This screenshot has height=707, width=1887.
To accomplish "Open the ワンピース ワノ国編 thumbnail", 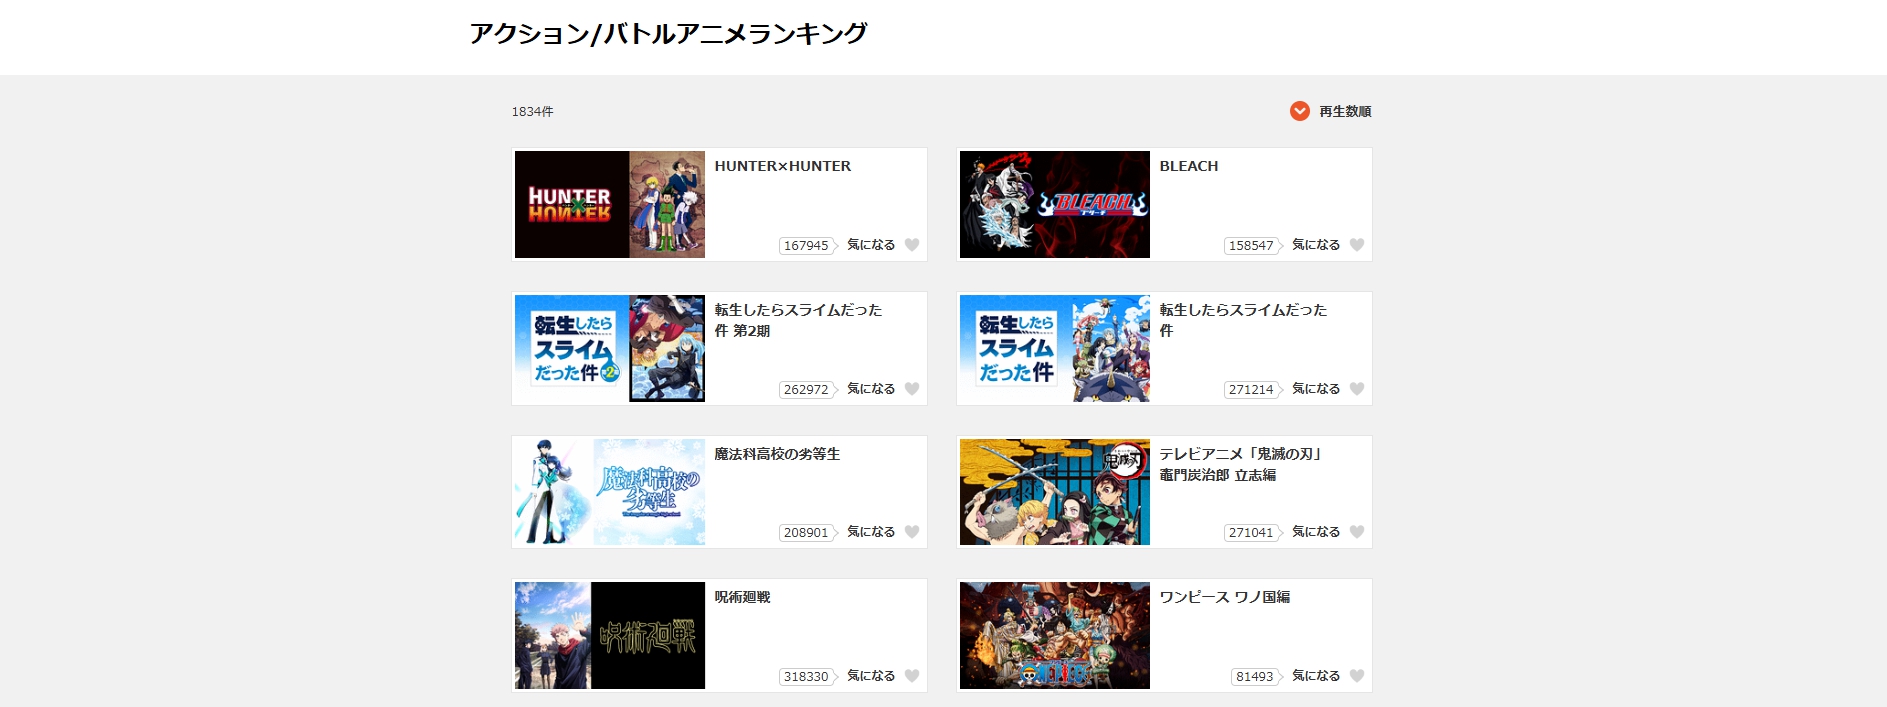I will pos(1055,635).
